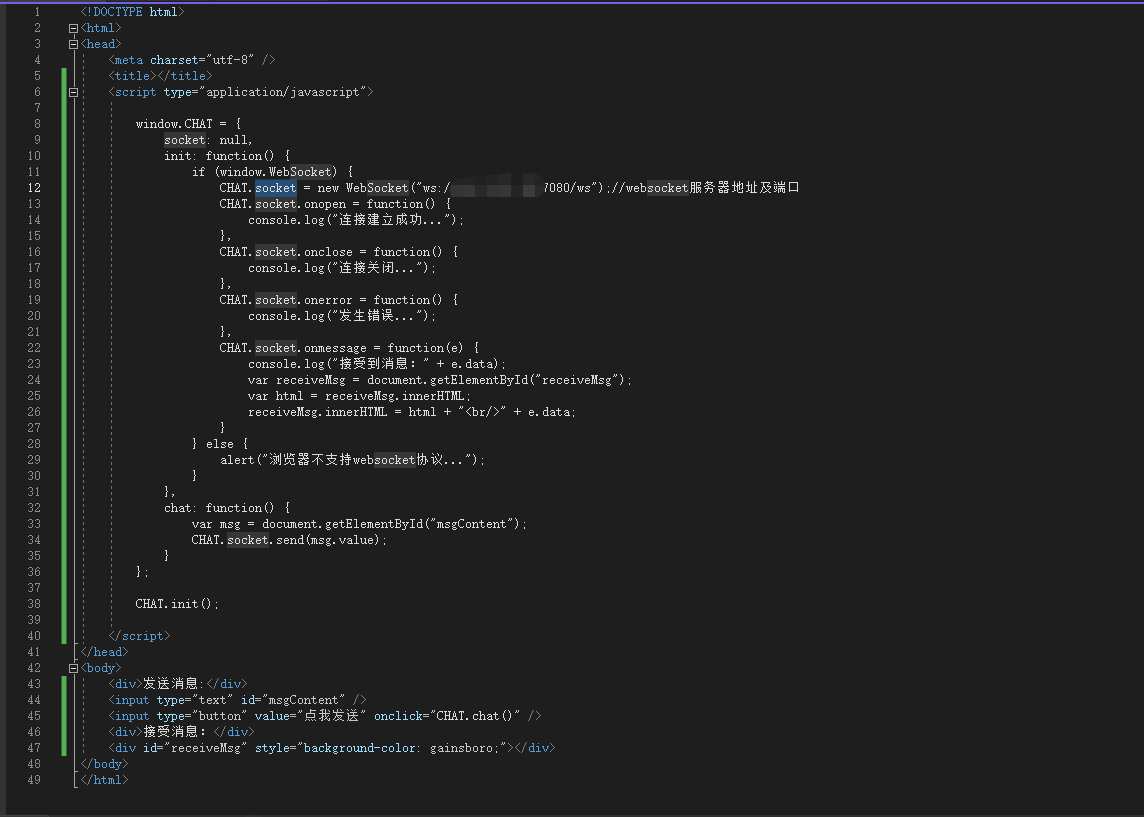Click line number 12 in the gutter
Screen dimensions: 1144x817
pyautogui.click(x=34, y=188)
